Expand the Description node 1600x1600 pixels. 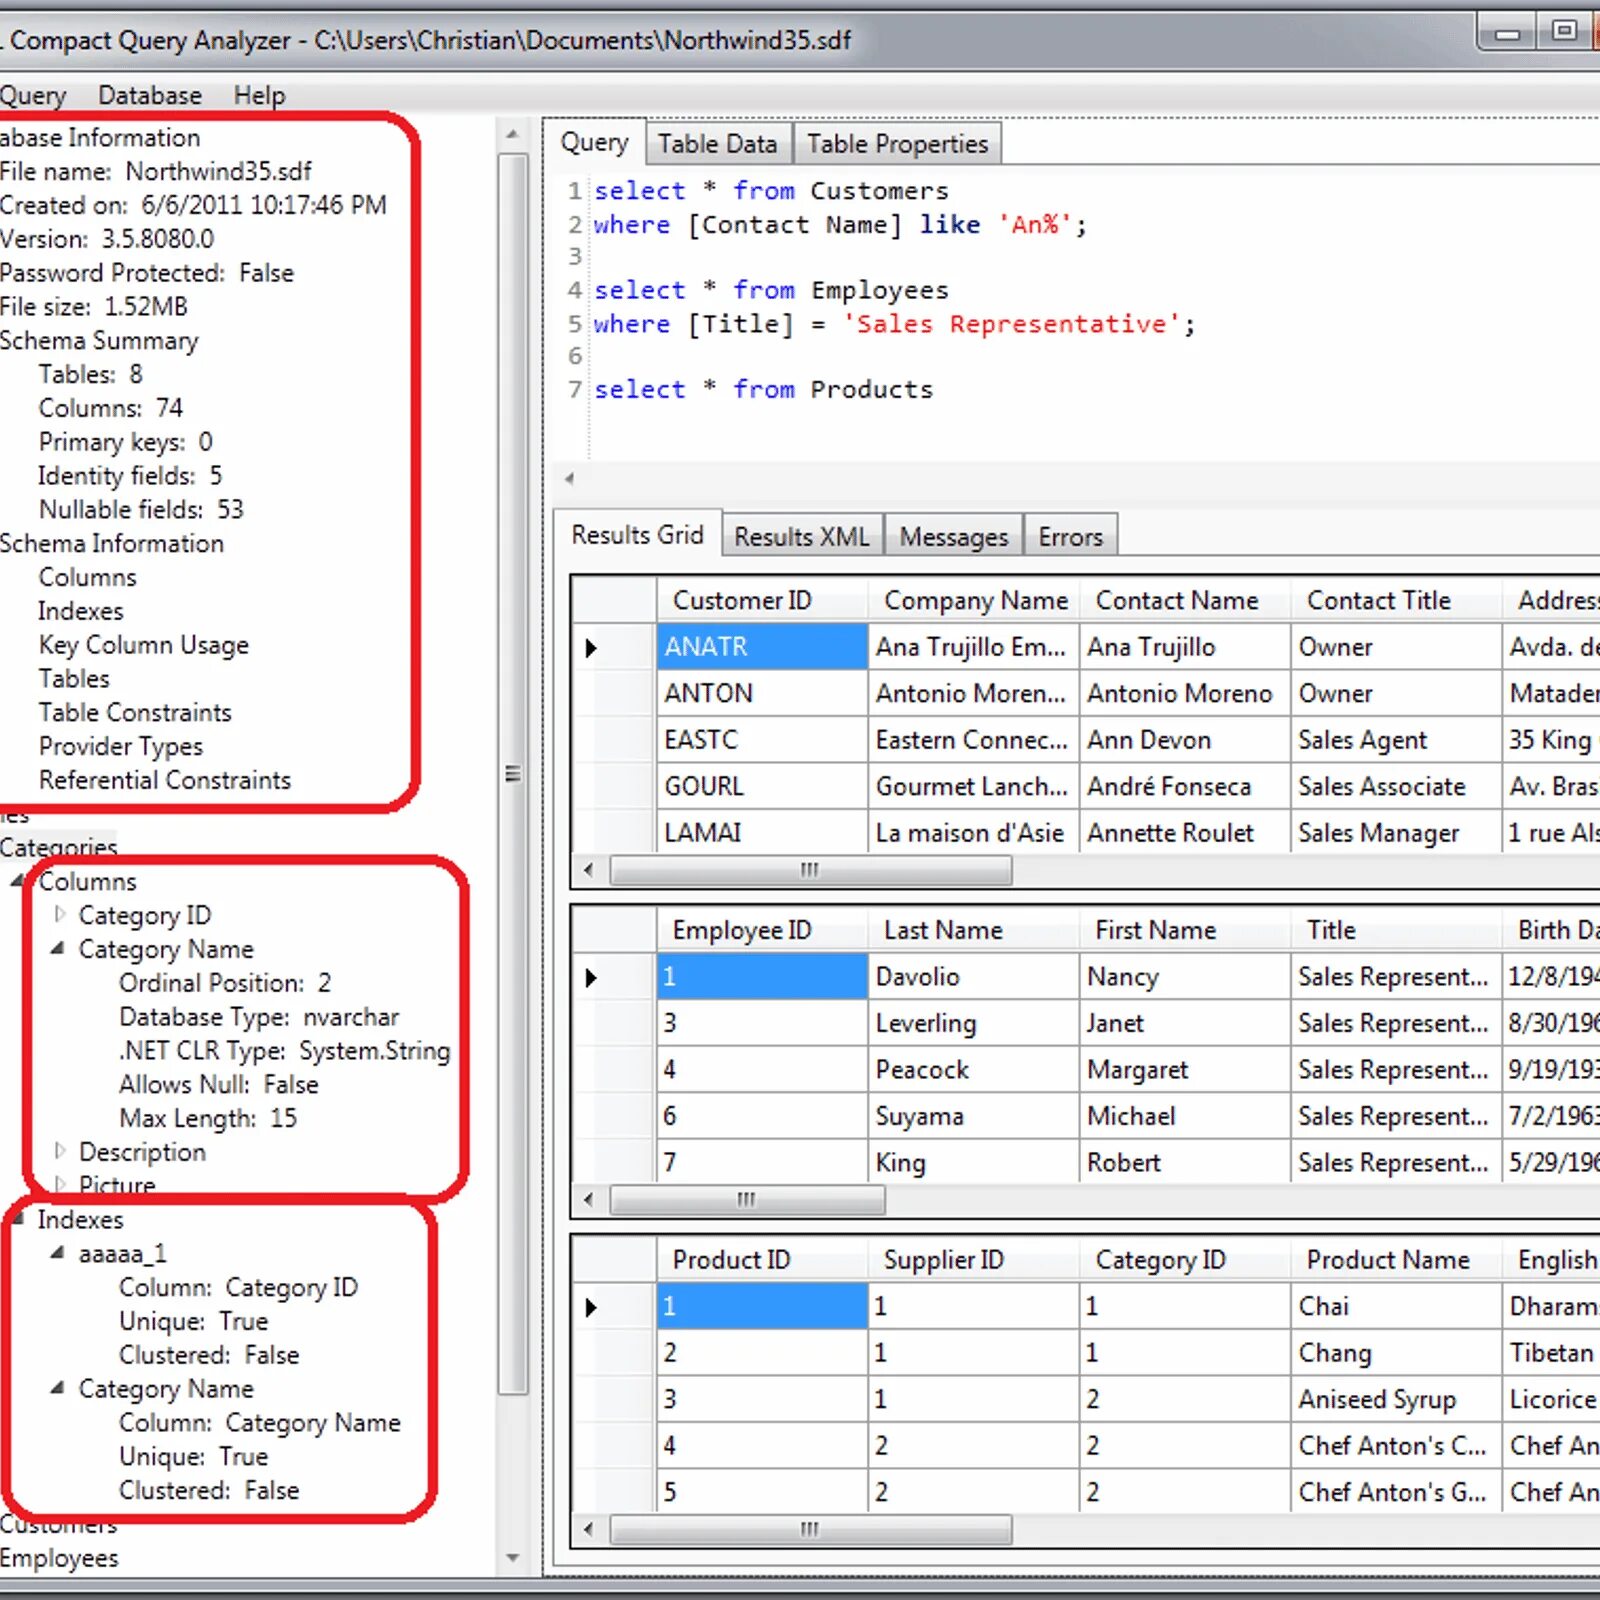[x=61, y=1151]
